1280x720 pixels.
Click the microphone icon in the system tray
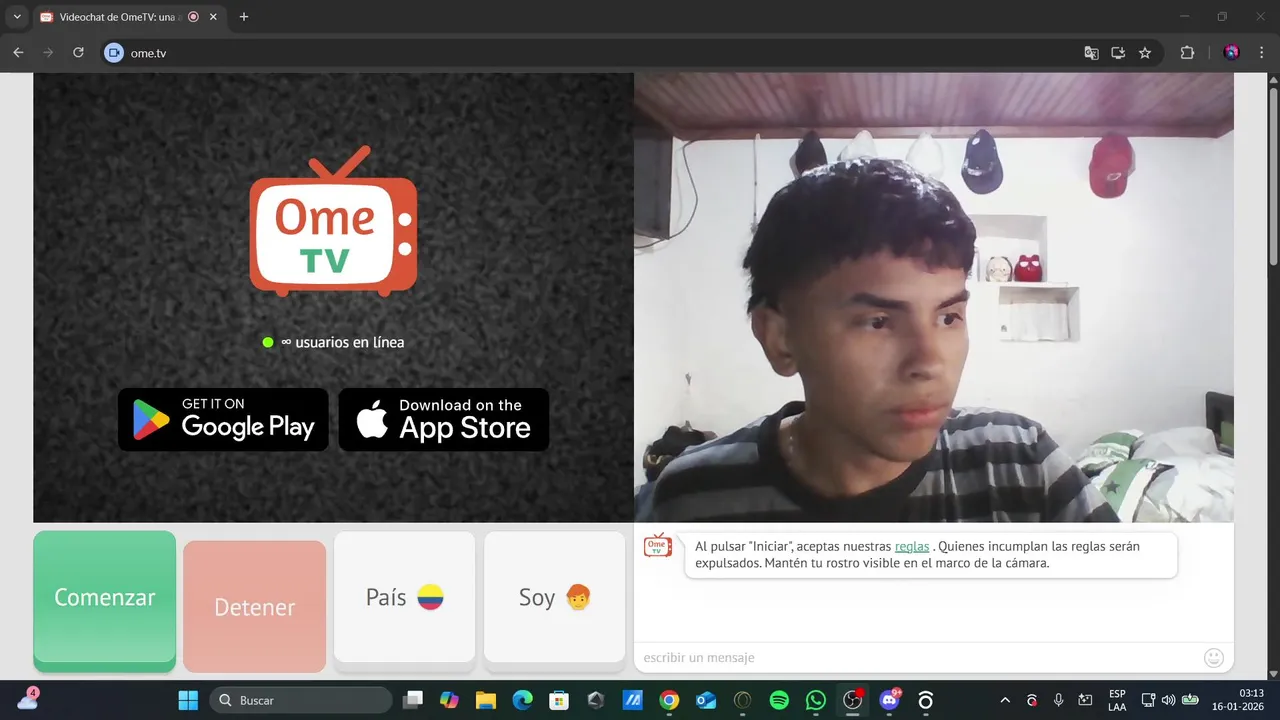point(1058,700)
